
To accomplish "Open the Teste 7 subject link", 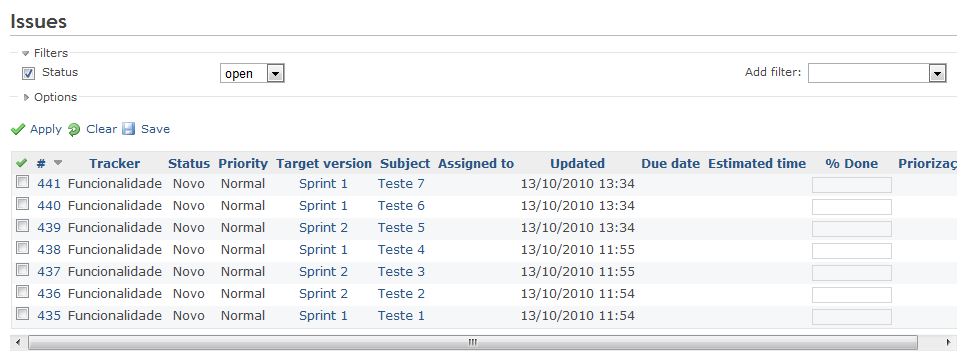I will point(401,183).
